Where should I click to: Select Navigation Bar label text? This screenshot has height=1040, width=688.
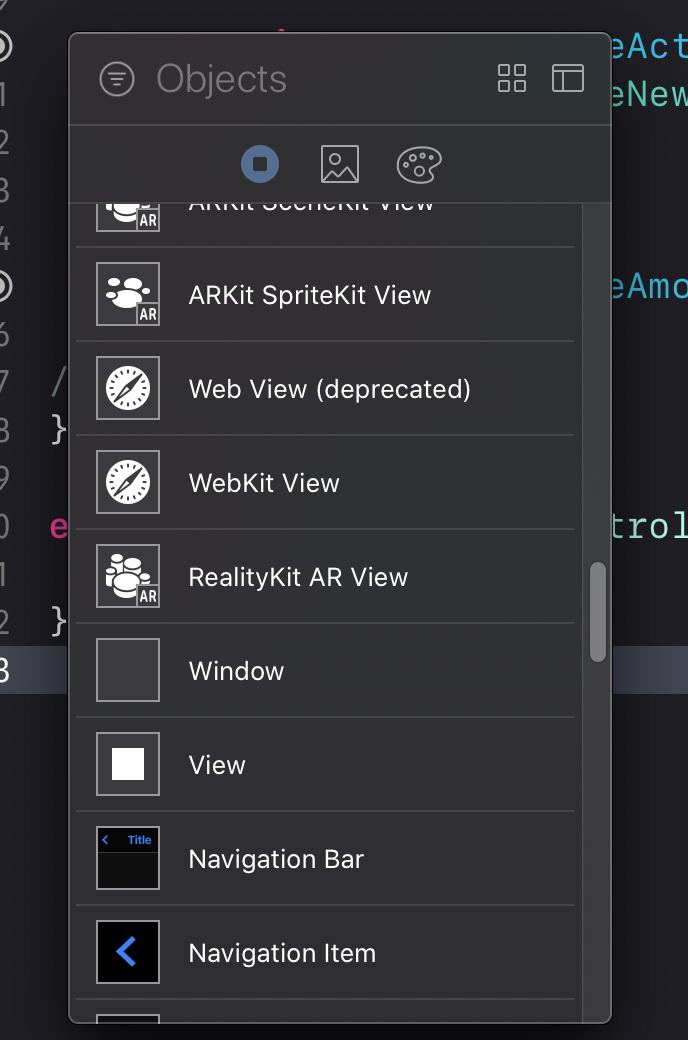tap(276, 860)
